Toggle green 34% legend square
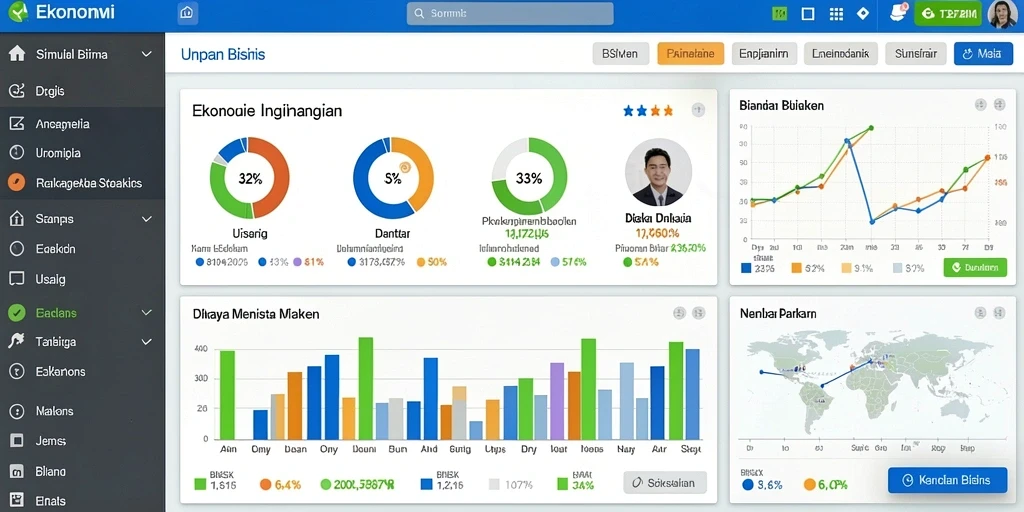 (x=562, y=484)
